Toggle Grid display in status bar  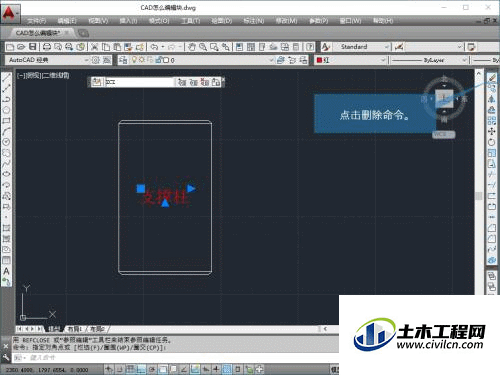coord(130,369)
